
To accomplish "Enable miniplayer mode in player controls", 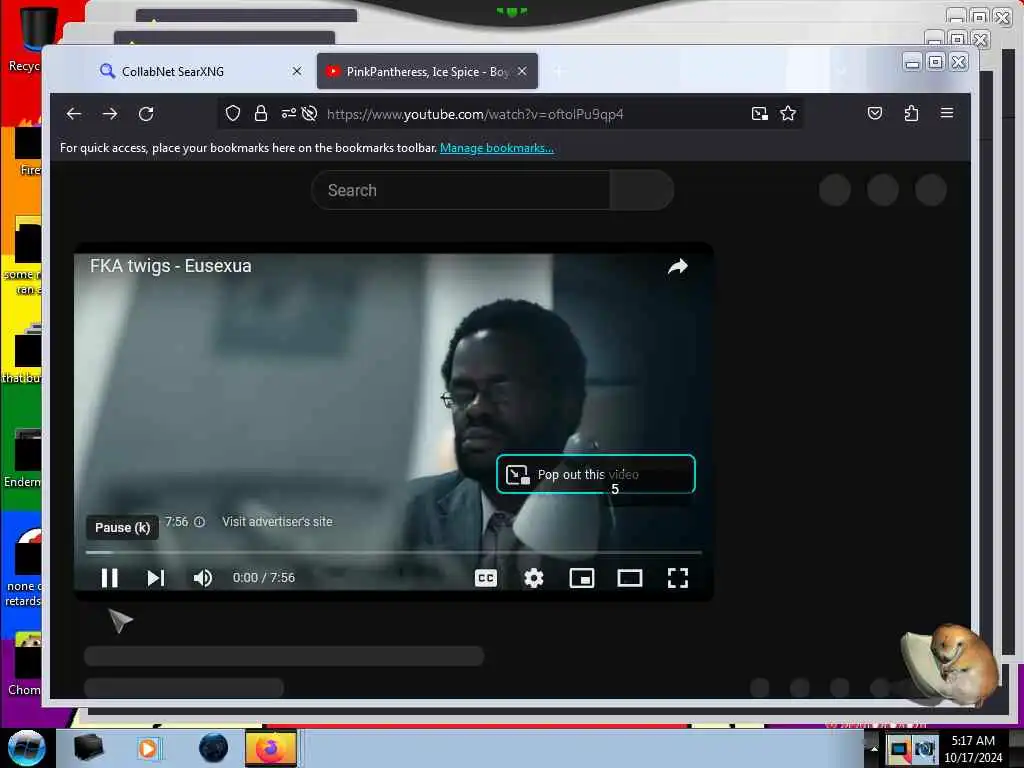I will [x=582, y=577].
